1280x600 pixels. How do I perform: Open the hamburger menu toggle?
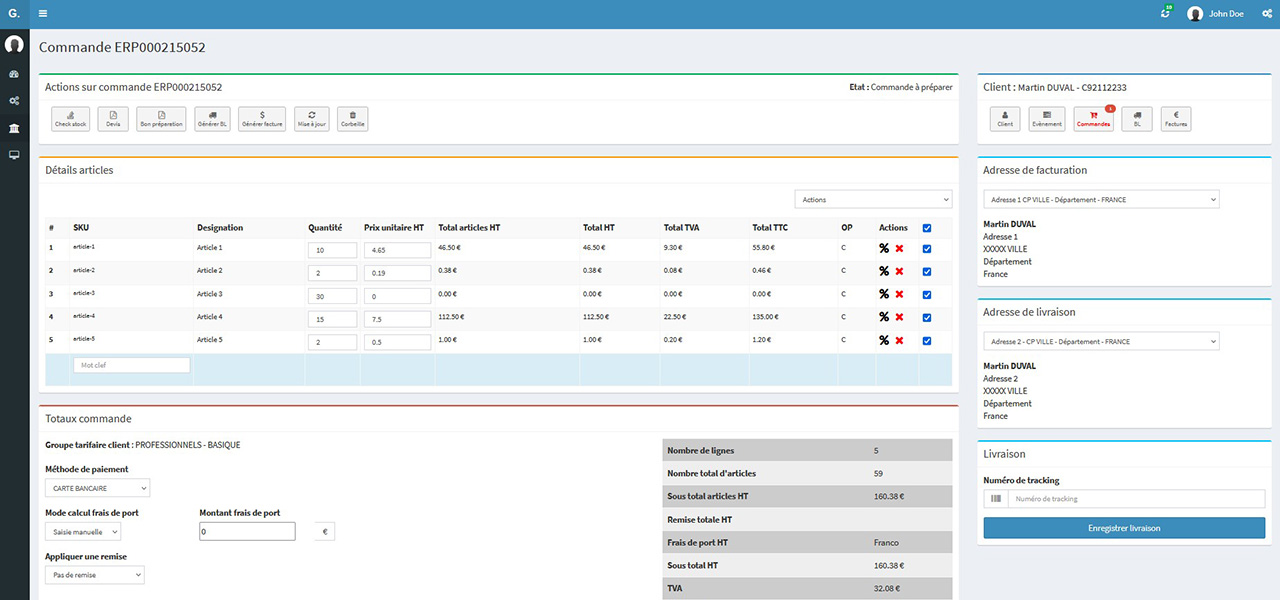pyautogui.click(x=43, y=14)
